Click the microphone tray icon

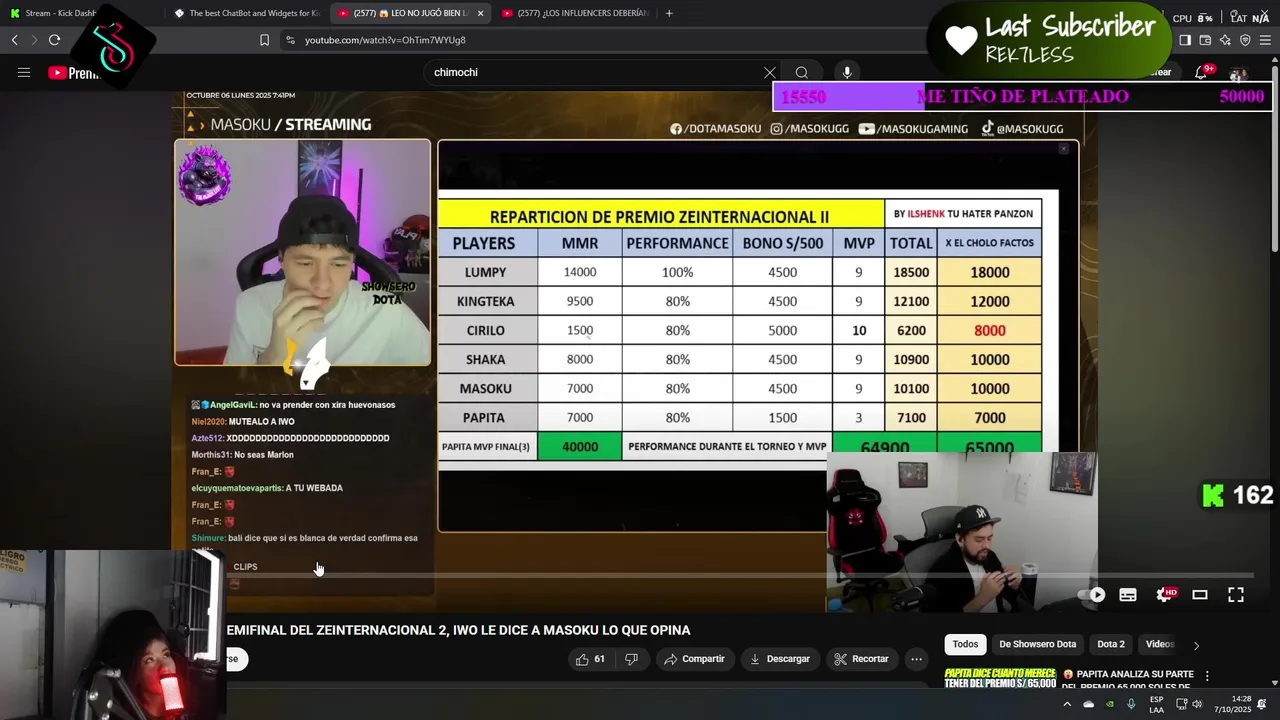coord(1131,704)
